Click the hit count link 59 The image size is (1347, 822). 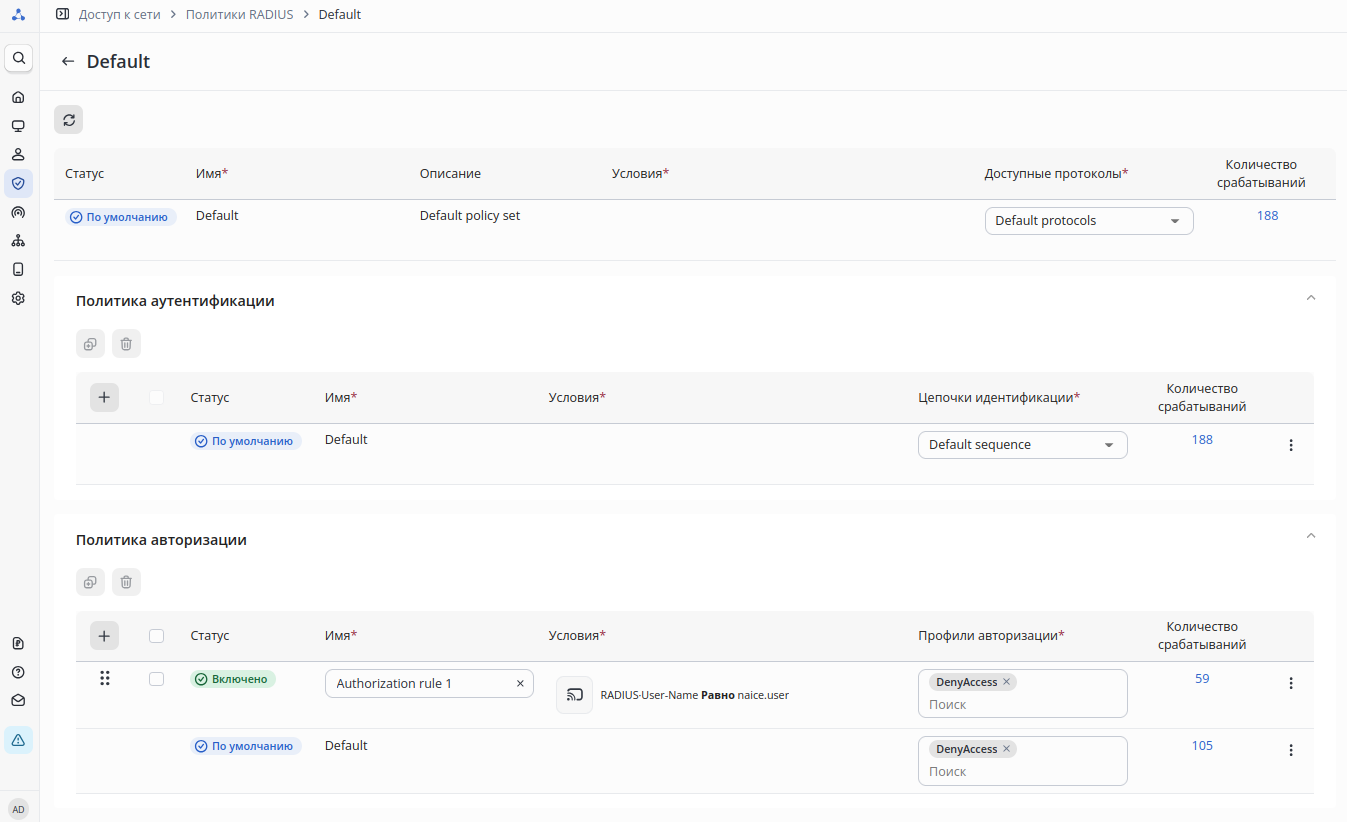1202,679
